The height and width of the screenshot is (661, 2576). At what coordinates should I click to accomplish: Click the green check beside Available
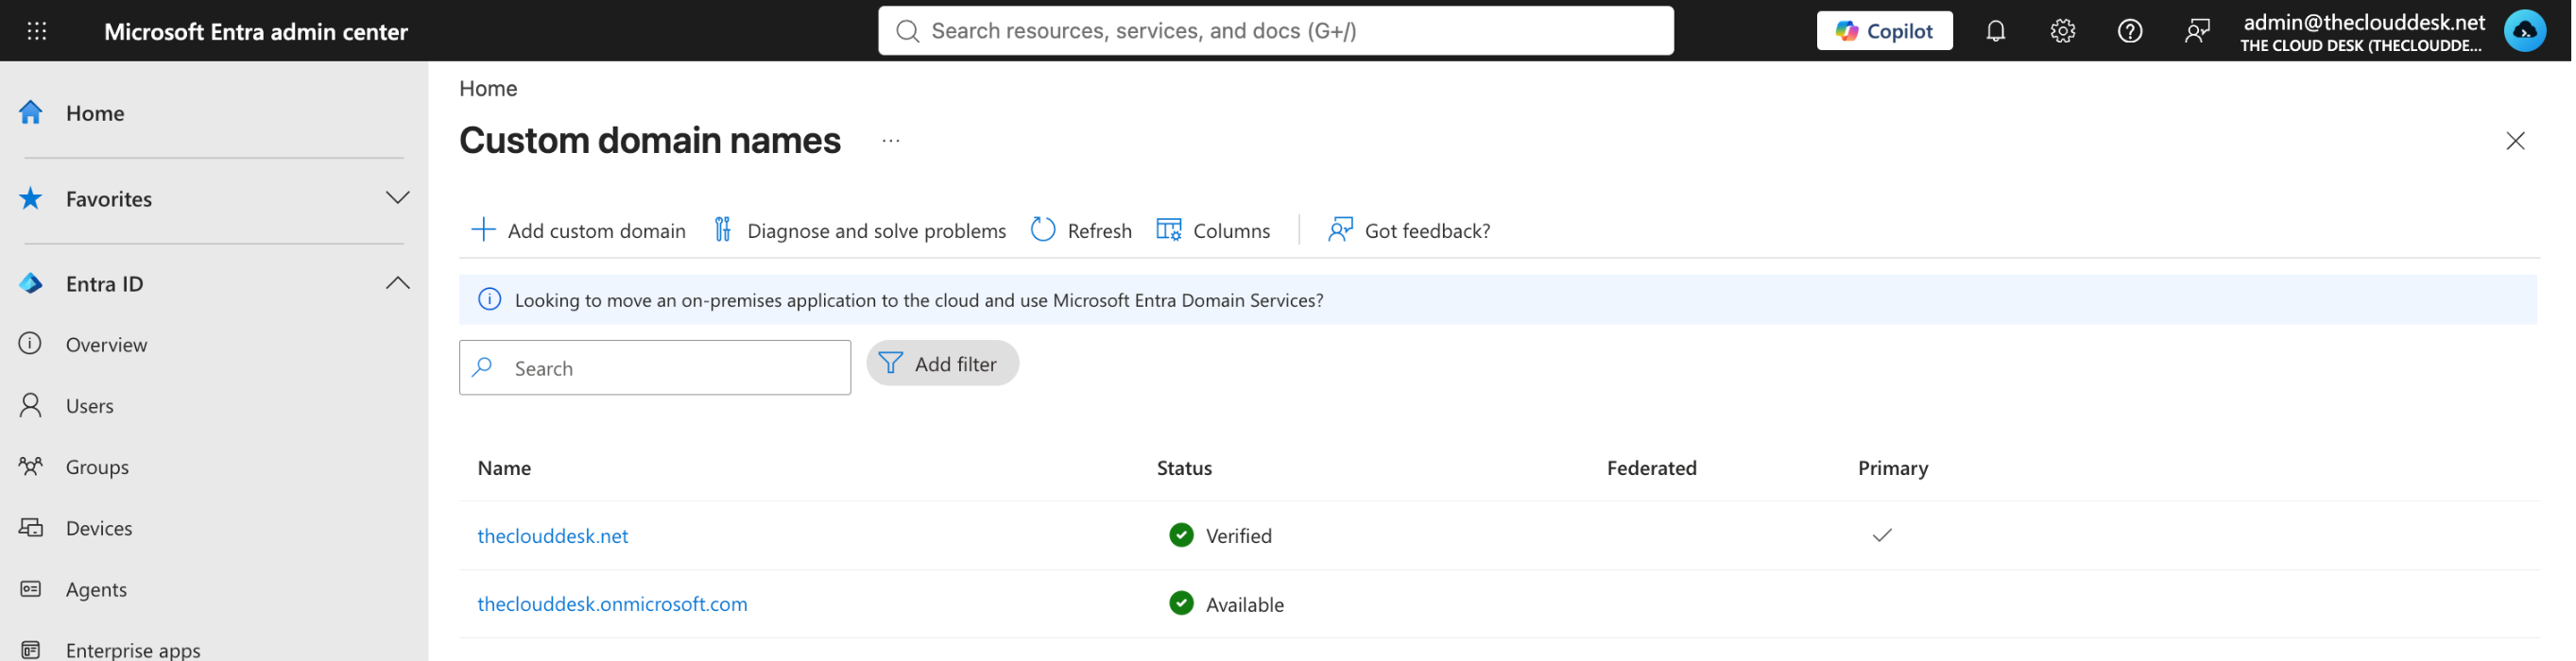point(1183,604)
